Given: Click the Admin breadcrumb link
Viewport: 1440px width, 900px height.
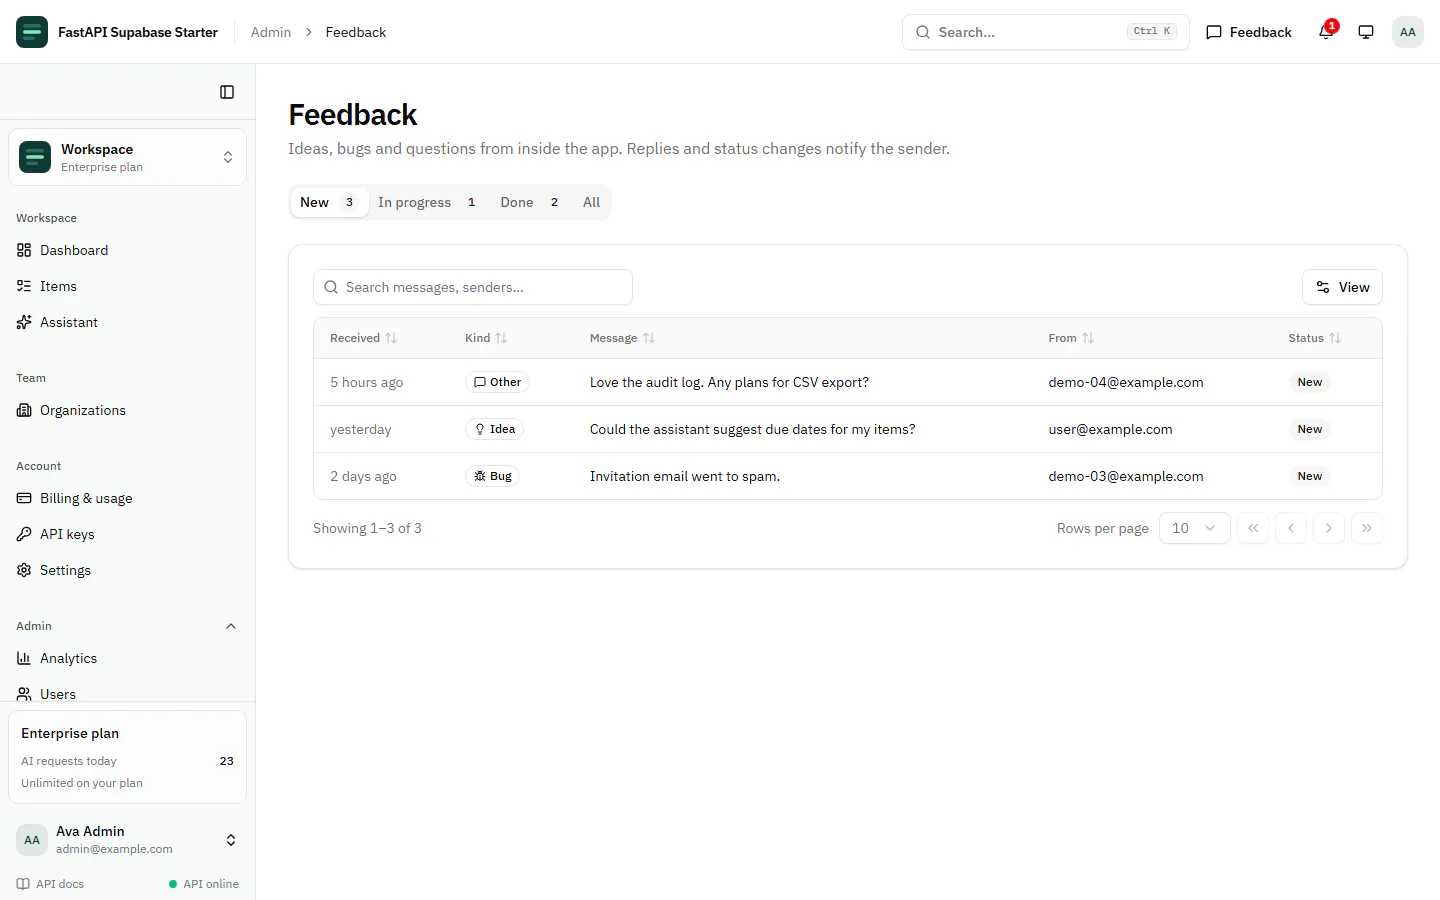Looking at the screenshot, I should [x=271, y=32].
